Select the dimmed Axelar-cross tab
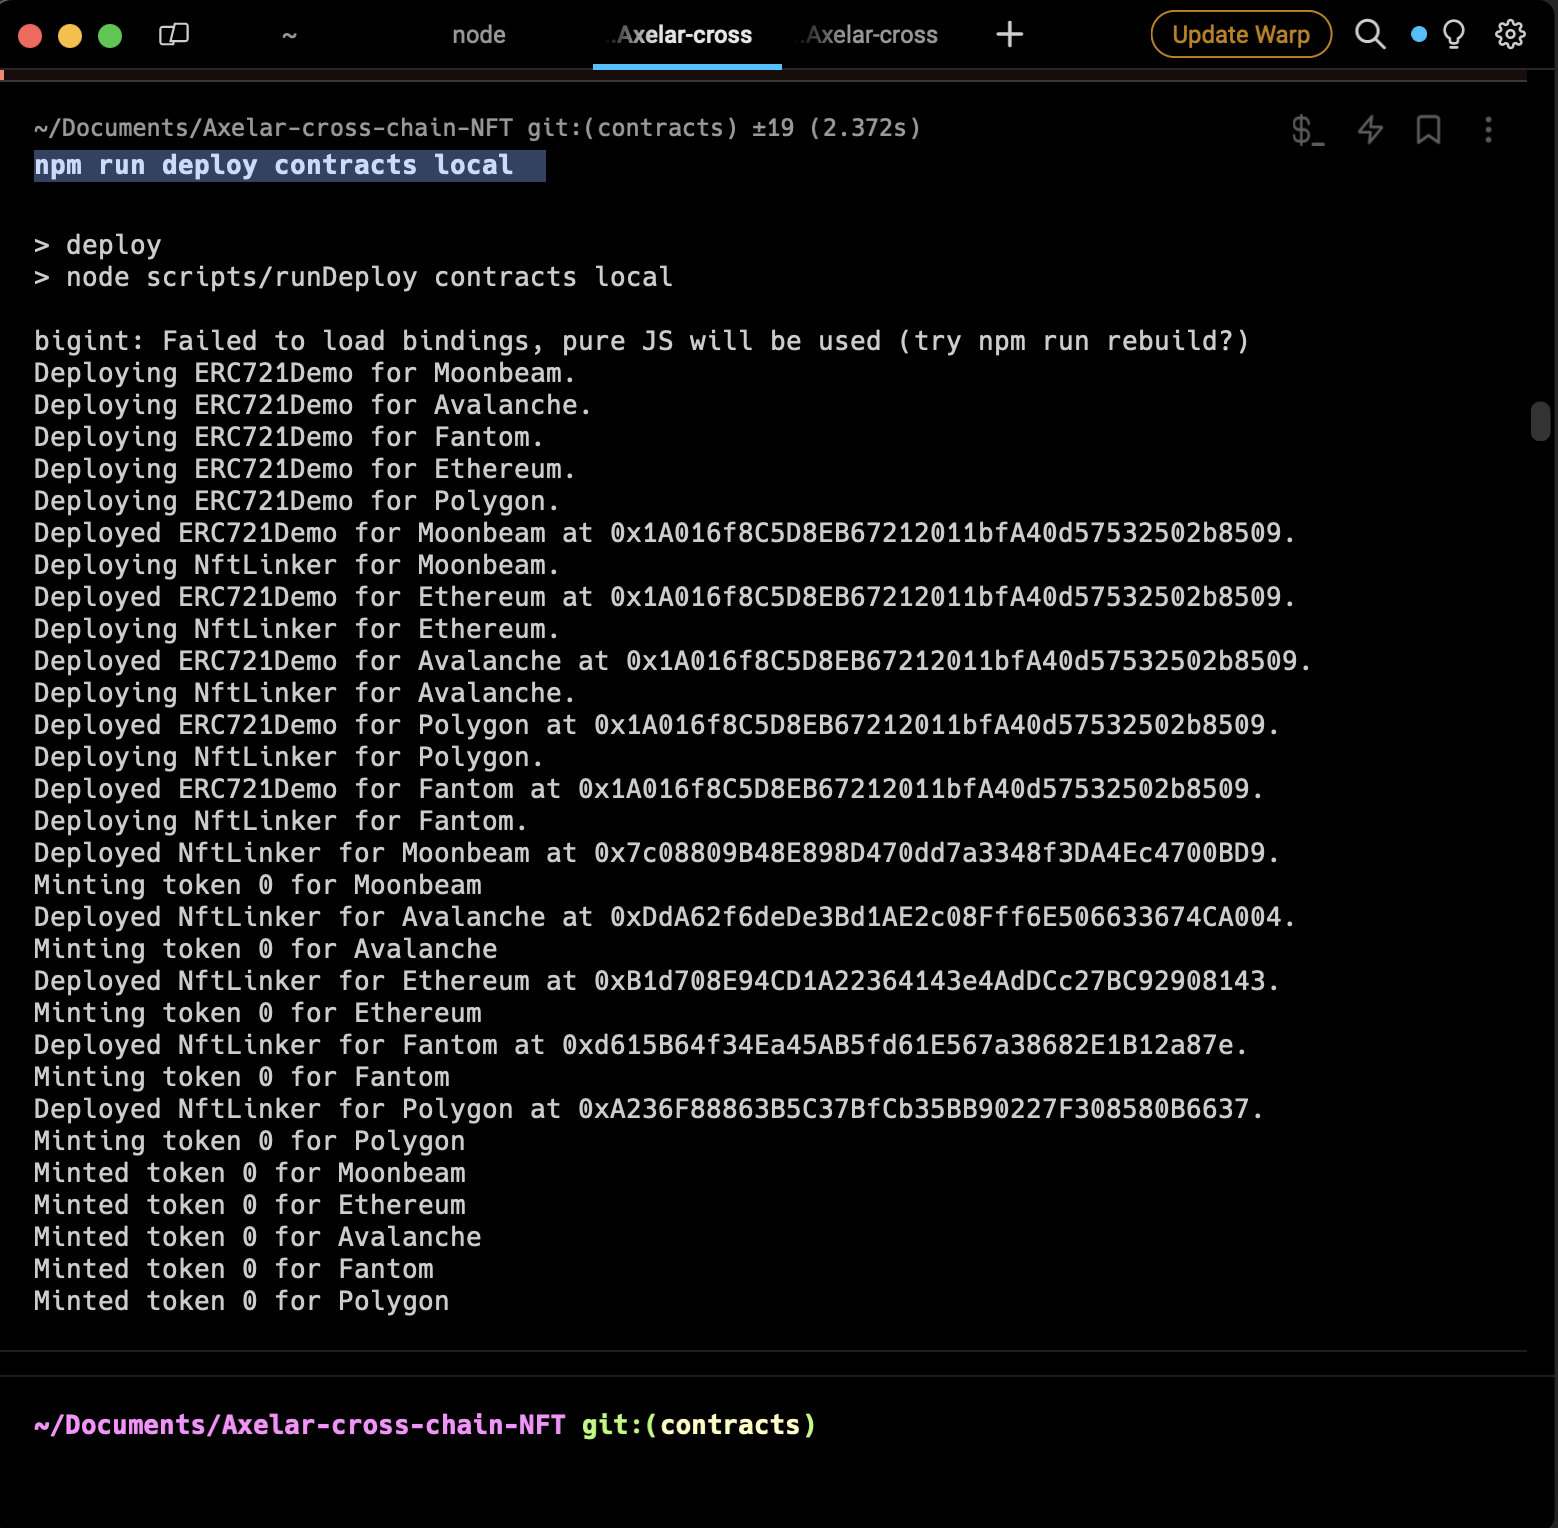The image size is (1558, 1528). click(x=871, y=35)
